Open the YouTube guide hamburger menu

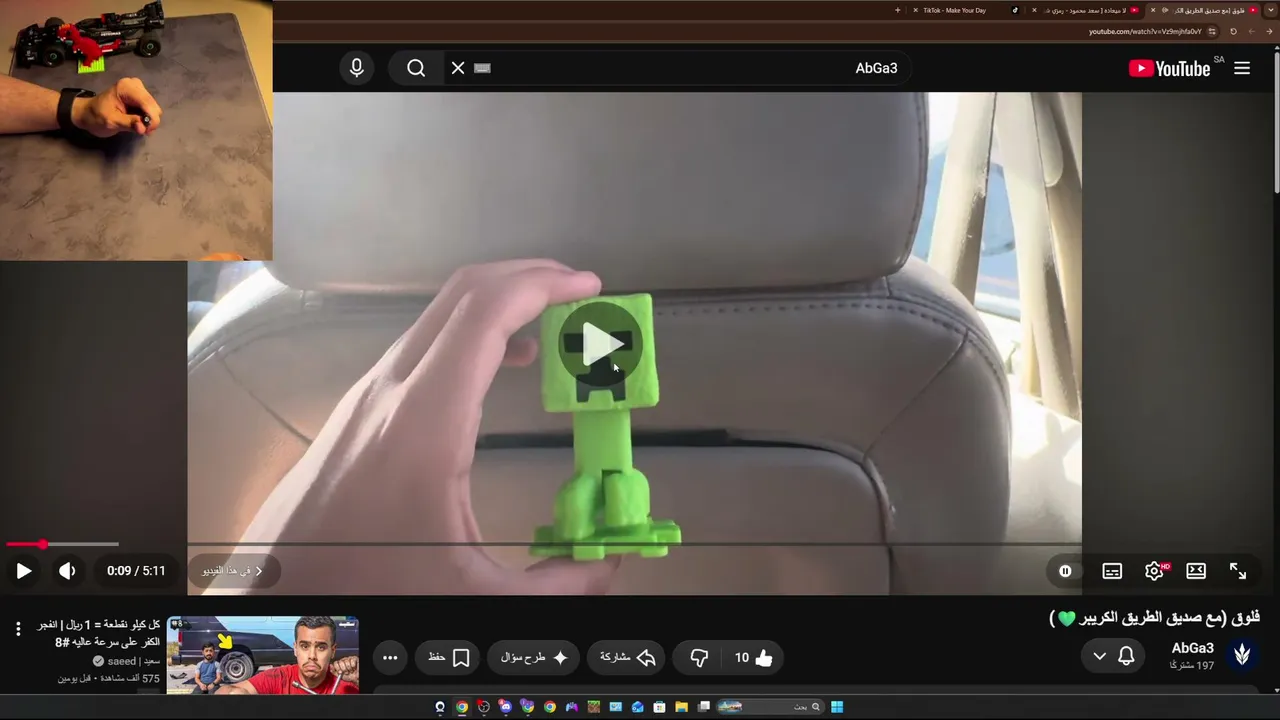[1242, 68]
